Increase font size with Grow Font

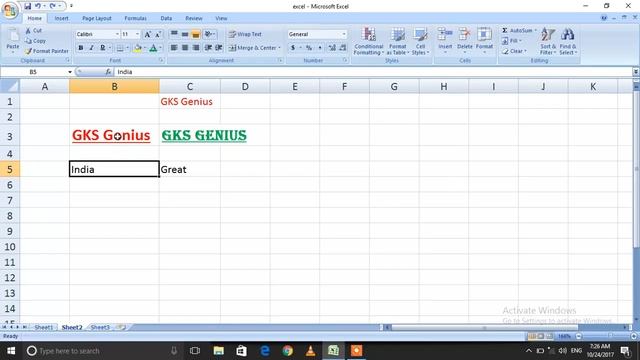pyautogui.click(x=148, y=34)
